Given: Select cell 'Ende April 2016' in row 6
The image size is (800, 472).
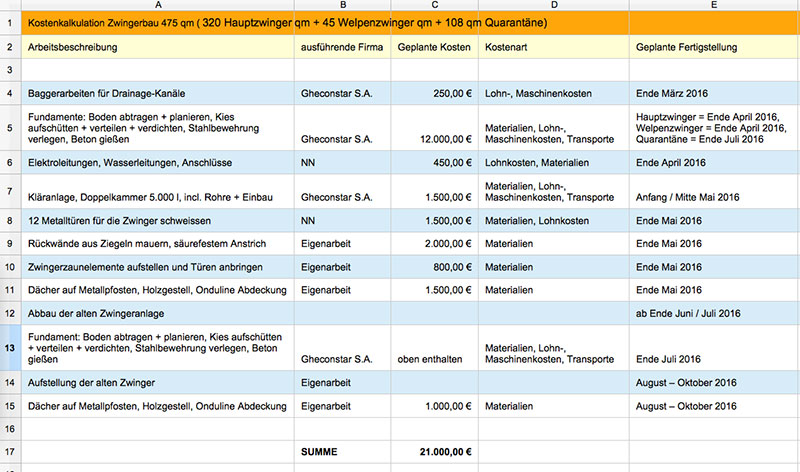Looking at the screenshot, I should [x=714, y=163].
